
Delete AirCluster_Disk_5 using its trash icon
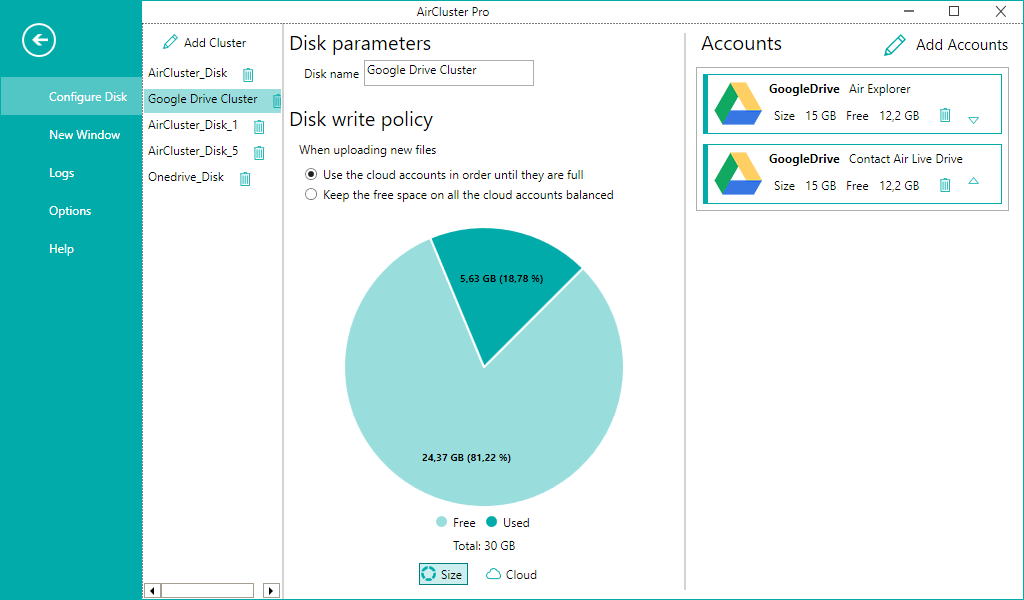point(259,153)
